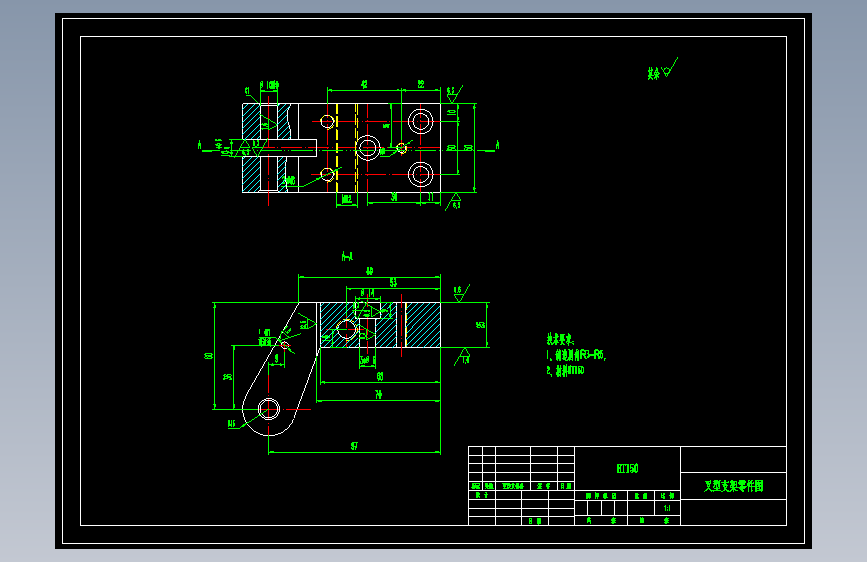Select the M12 dimension below top view
Viewport: 867px width, 562px height.
[347, 199]
